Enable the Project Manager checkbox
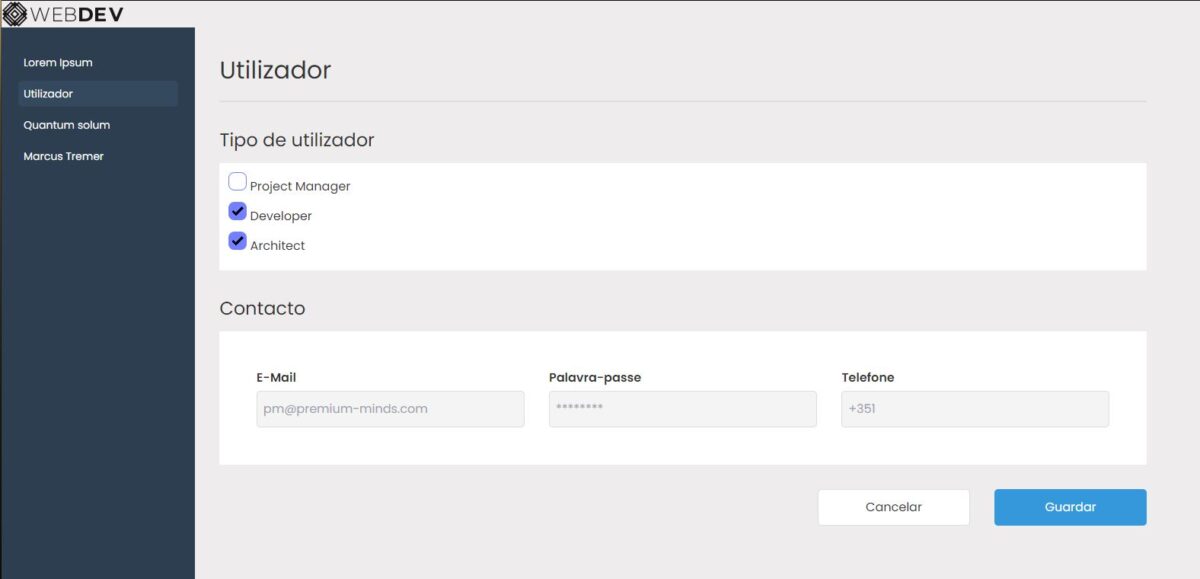The width and height of the screenshot is (1200, 579). 238,182
